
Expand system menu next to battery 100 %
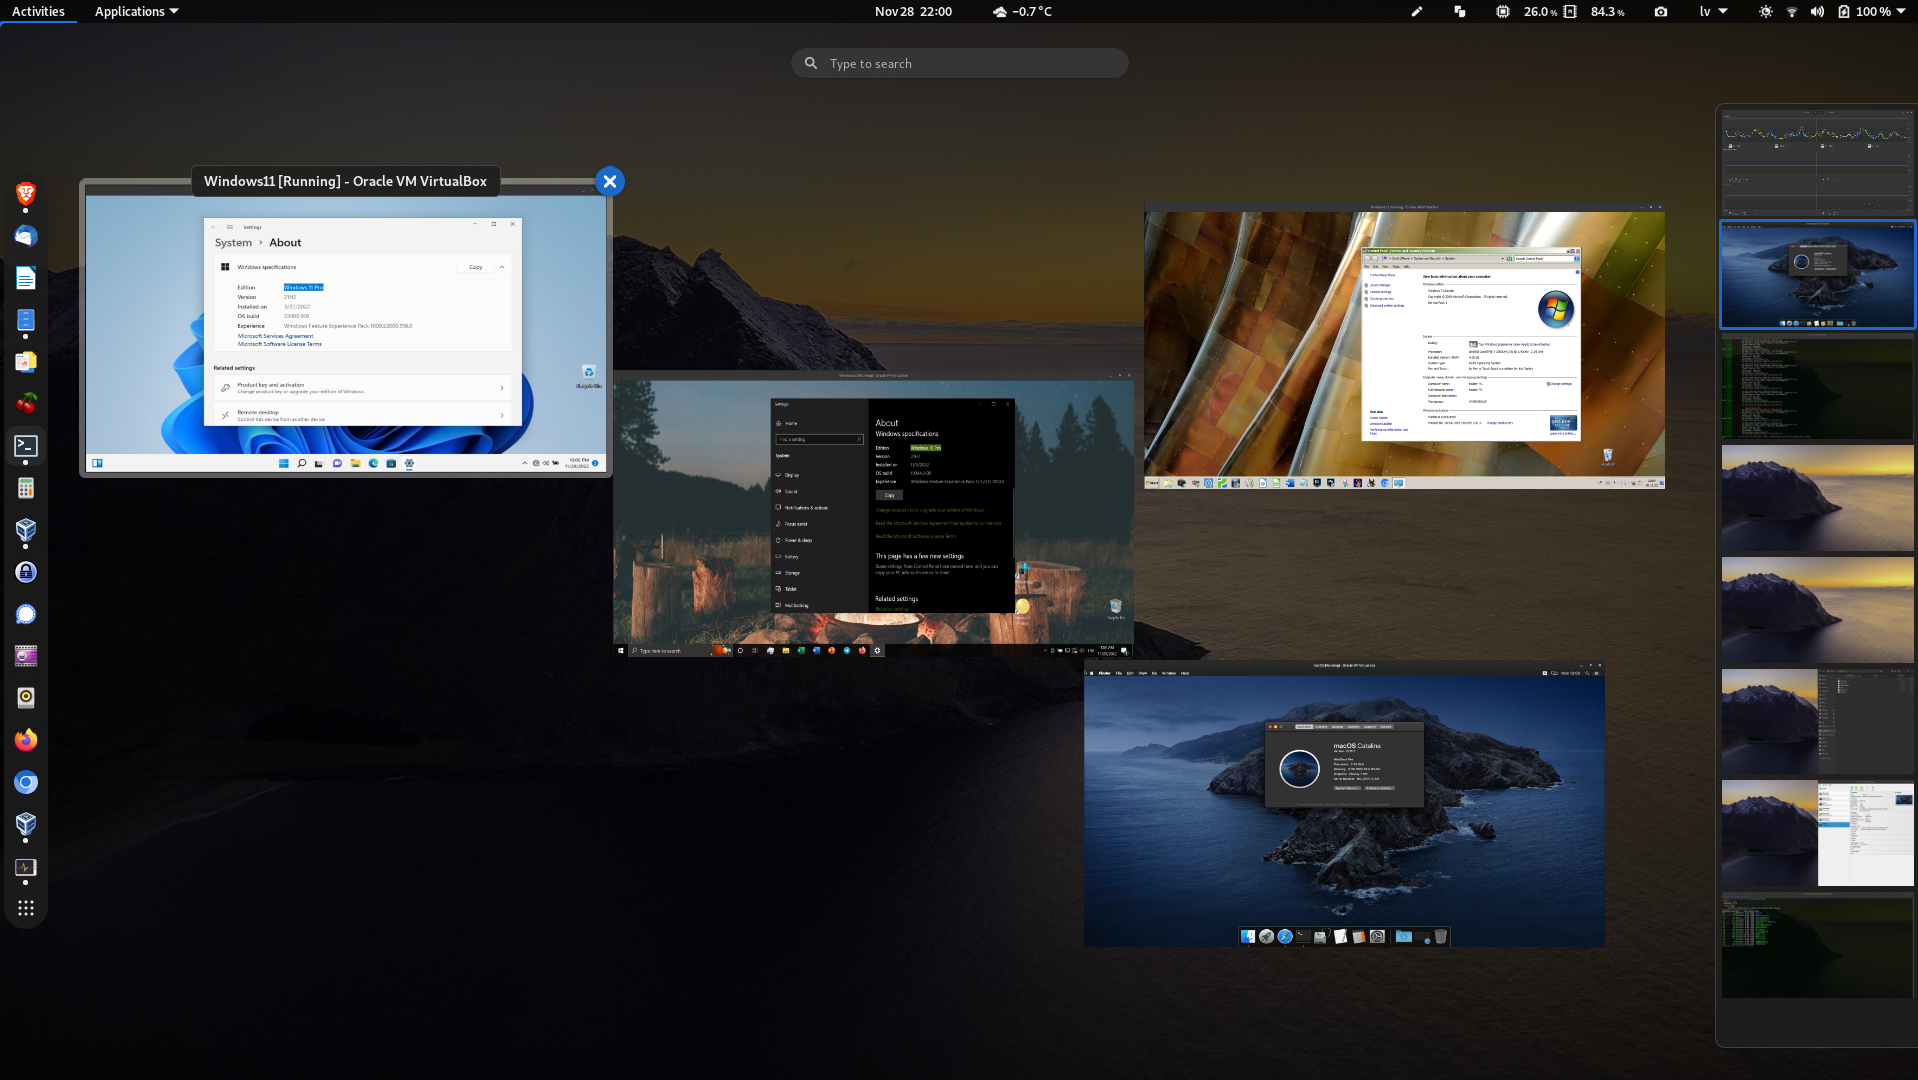1900,12
